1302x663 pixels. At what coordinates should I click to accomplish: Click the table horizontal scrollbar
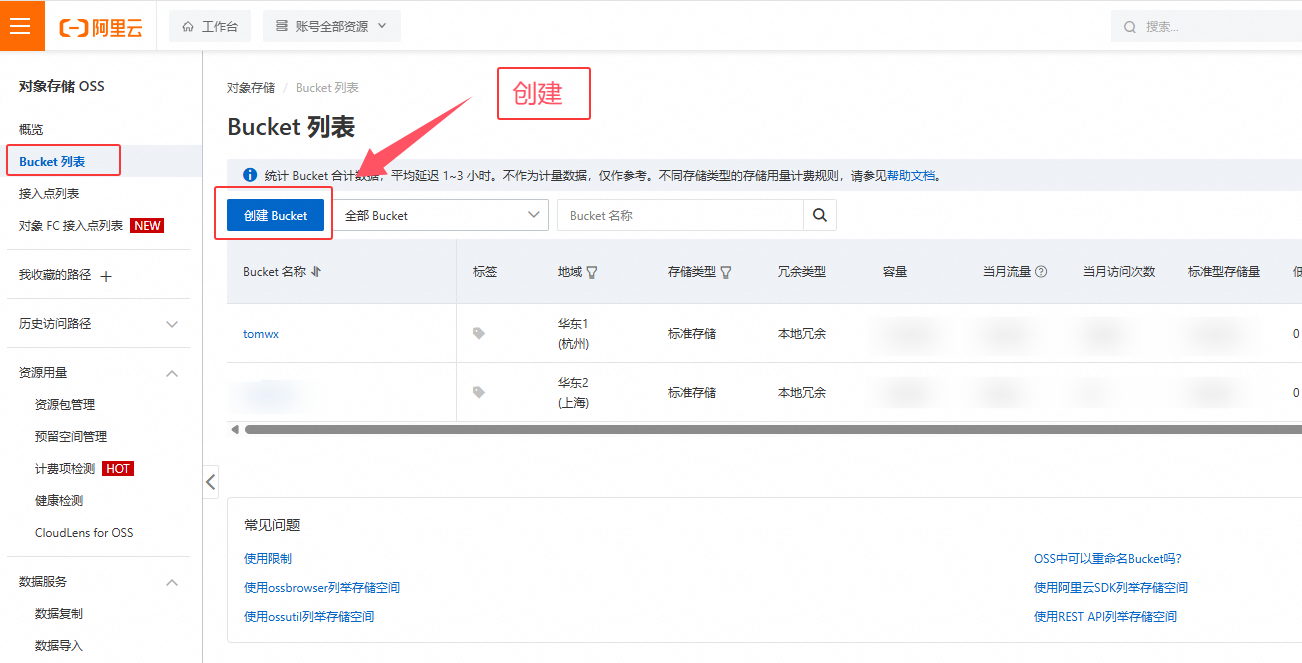pos(772,430)
